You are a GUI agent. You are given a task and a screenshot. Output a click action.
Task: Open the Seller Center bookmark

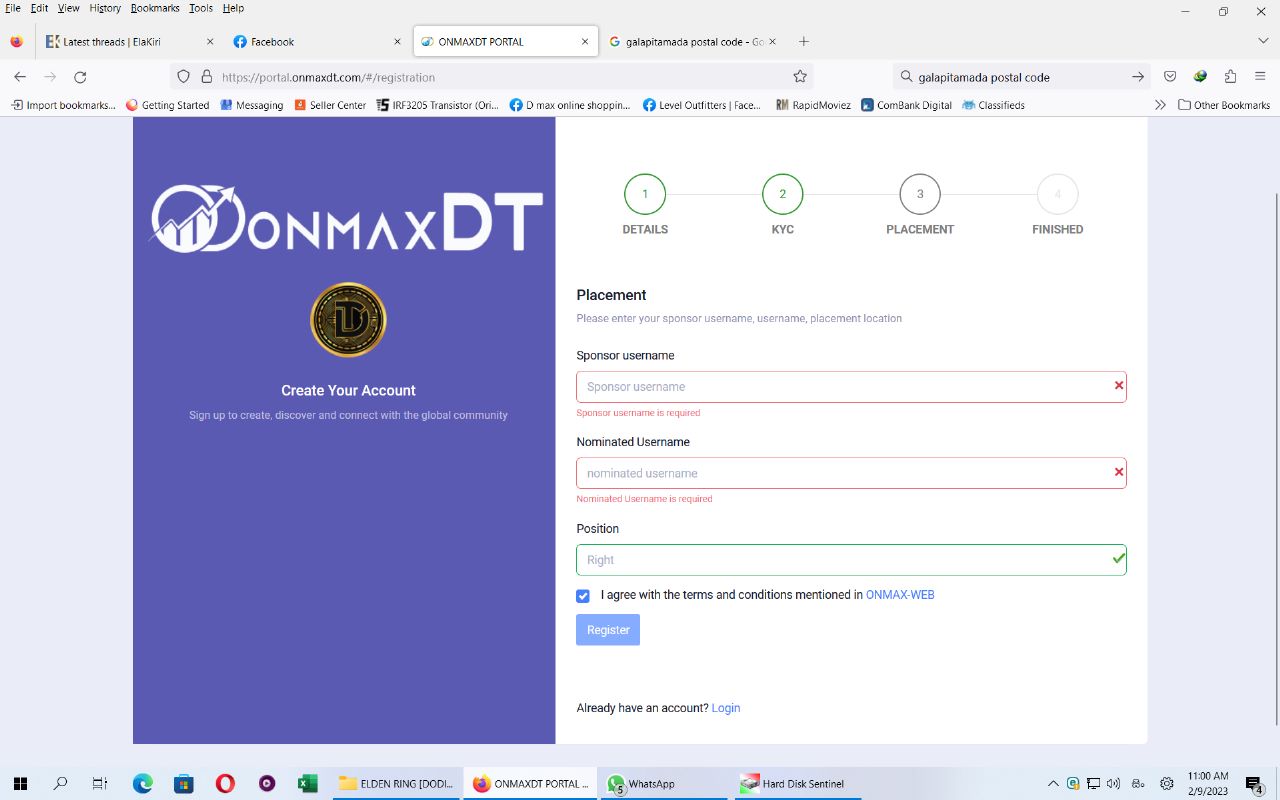[330, 105]
